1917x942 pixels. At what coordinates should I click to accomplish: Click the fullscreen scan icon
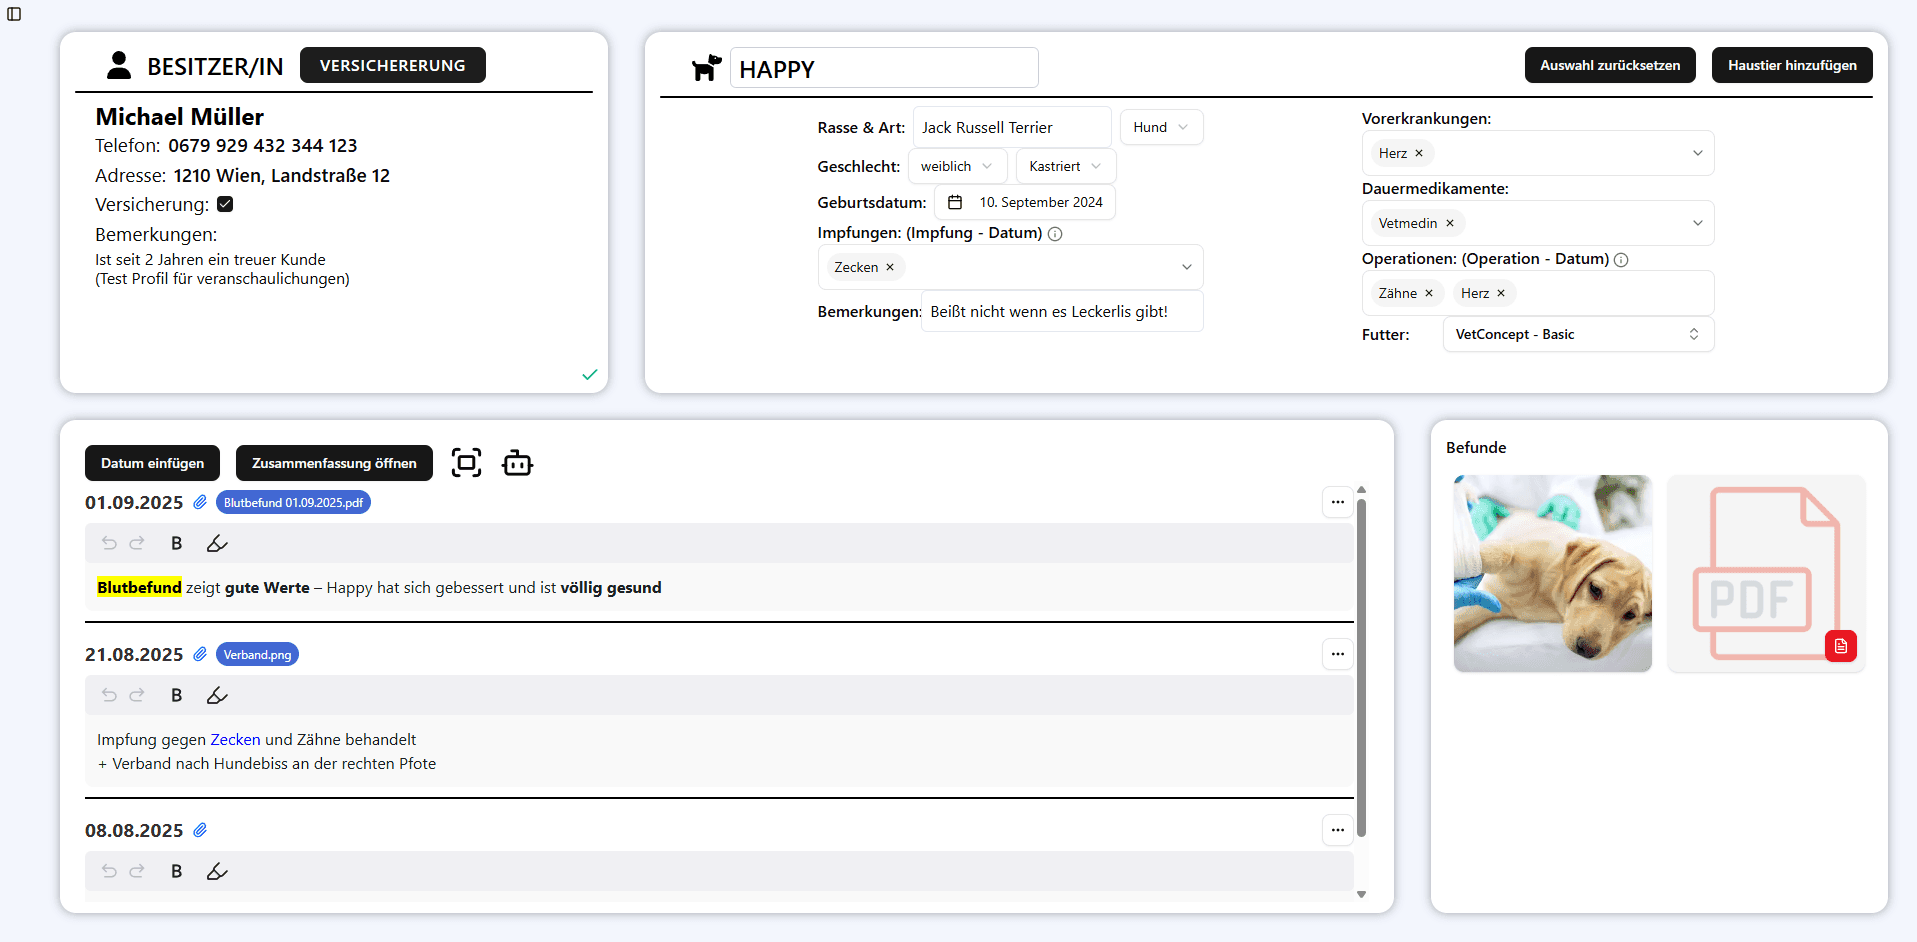click(466, 463)
